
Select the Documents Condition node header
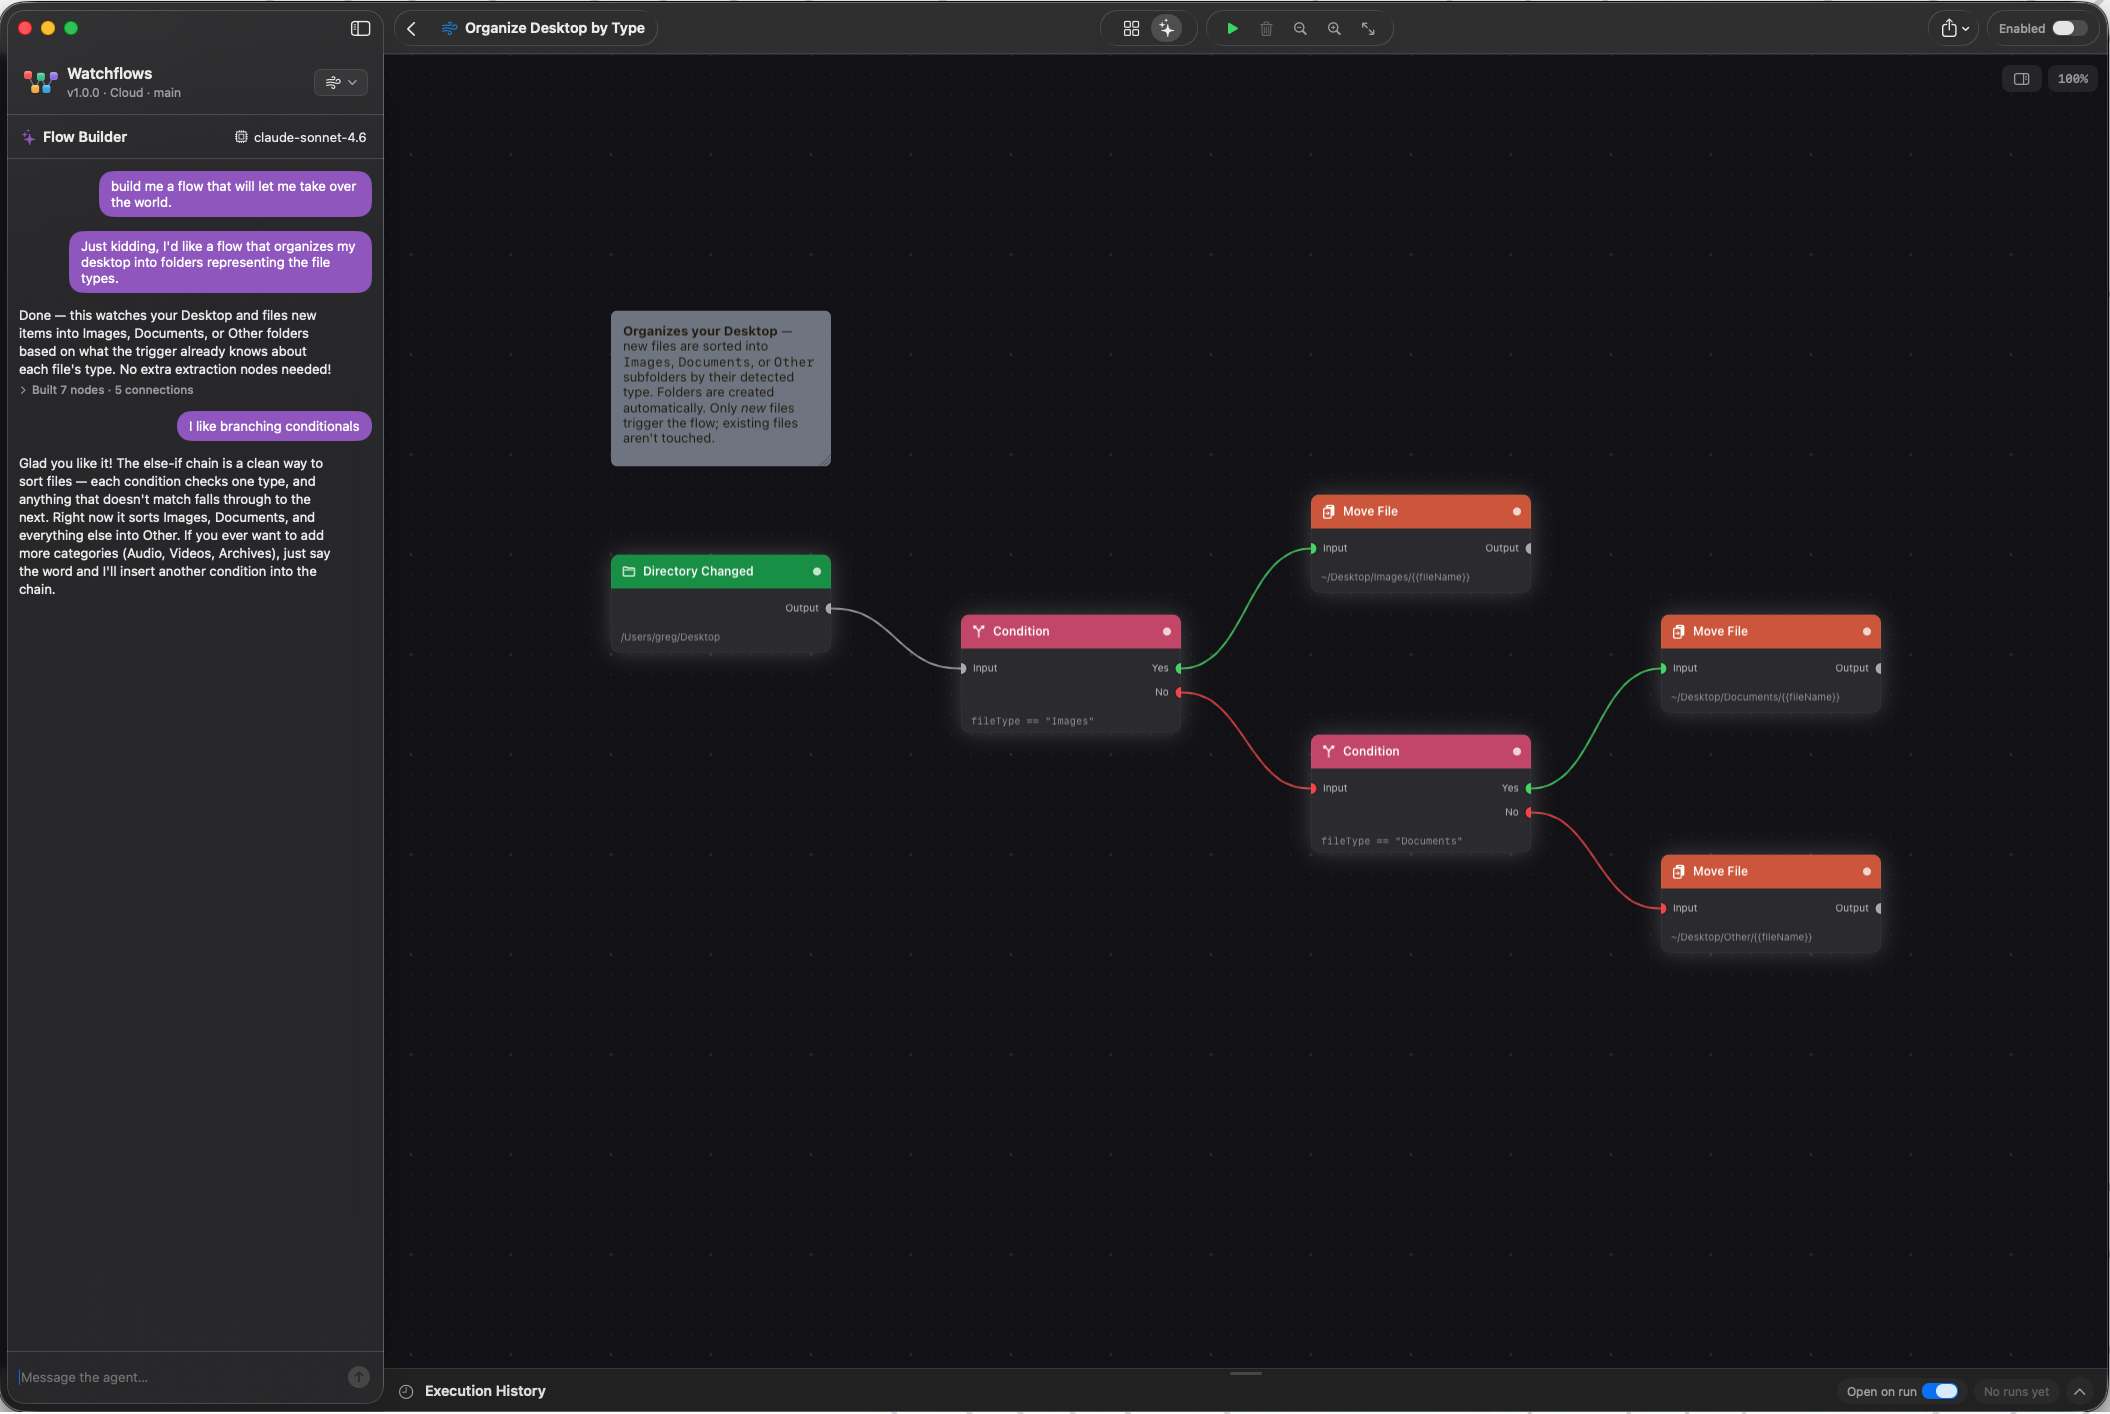(1420, 751)
